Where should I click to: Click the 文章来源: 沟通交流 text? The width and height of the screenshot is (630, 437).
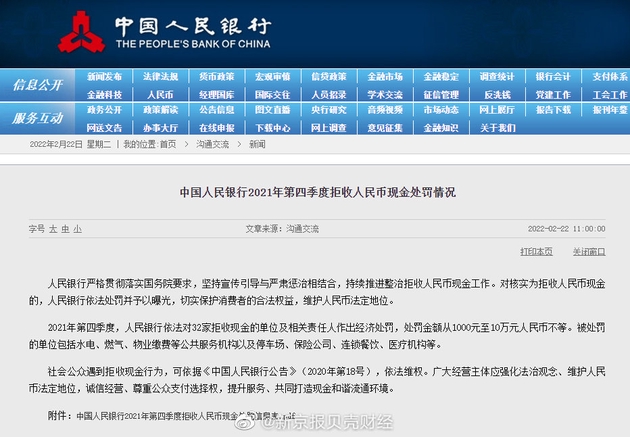(x=282, y=229)
